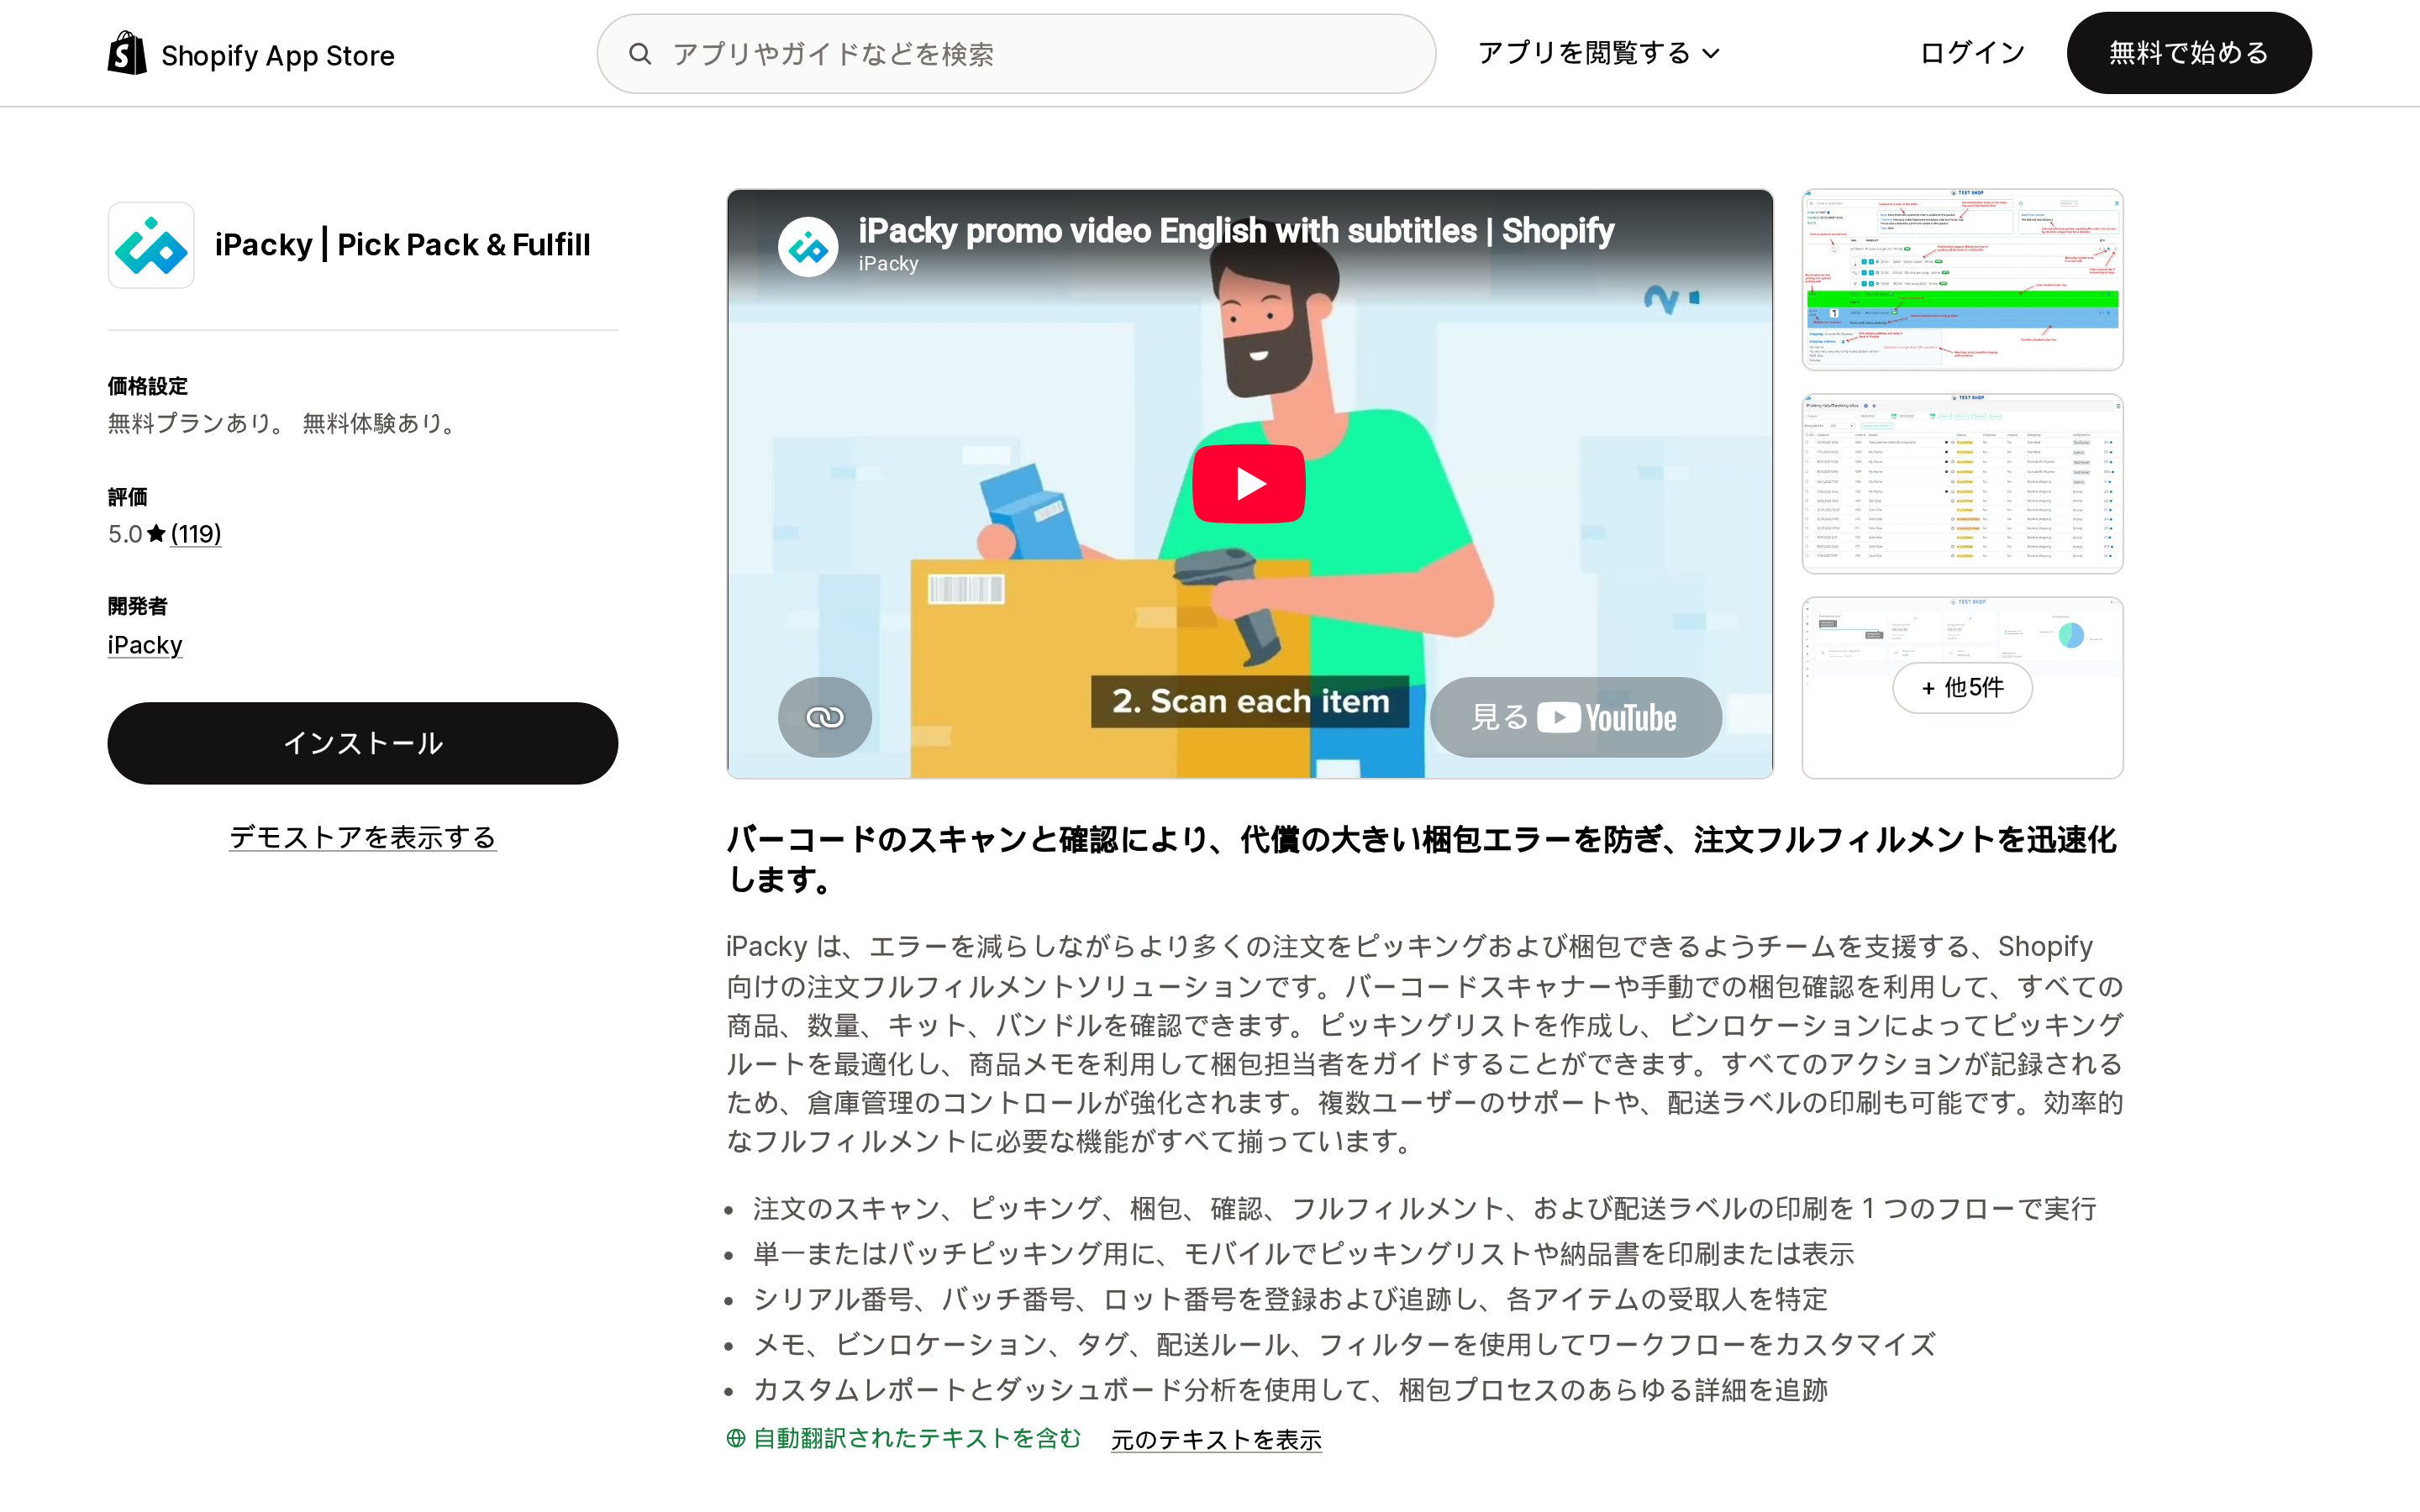The height and width of the screenshot is (1512, 2420).
Task: Click the インストール button
Action: [x=362, y=743]
